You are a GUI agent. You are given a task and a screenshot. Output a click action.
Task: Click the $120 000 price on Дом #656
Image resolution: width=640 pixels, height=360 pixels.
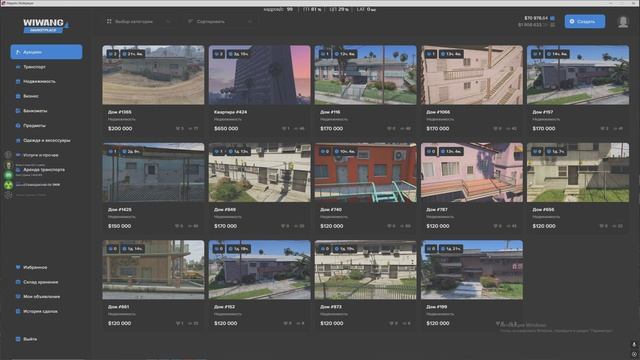(x=544, y=226)
